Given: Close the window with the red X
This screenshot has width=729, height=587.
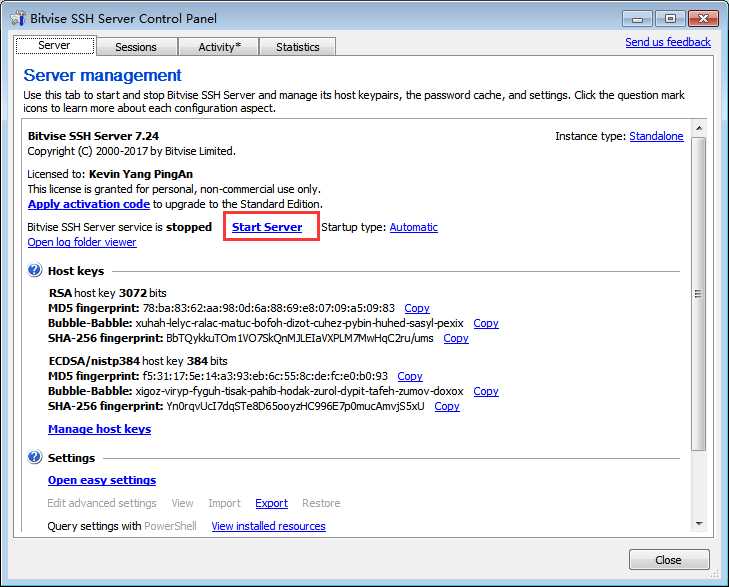Looking at the screenshot, I should 703,19.
